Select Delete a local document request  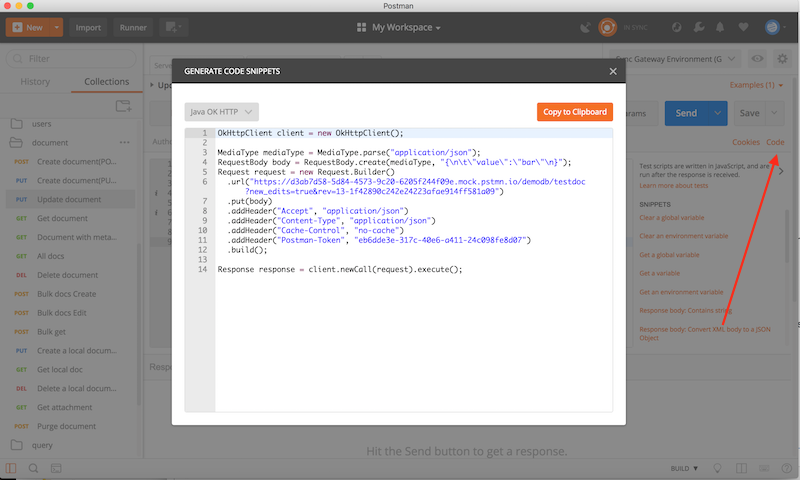coord(70,388)
